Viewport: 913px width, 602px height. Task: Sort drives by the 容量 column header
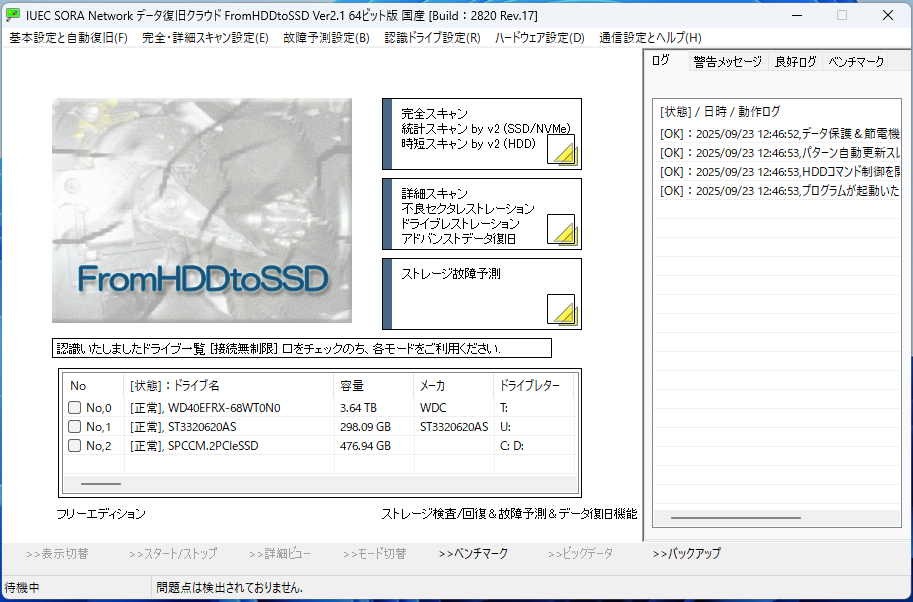tap(352, 386)
